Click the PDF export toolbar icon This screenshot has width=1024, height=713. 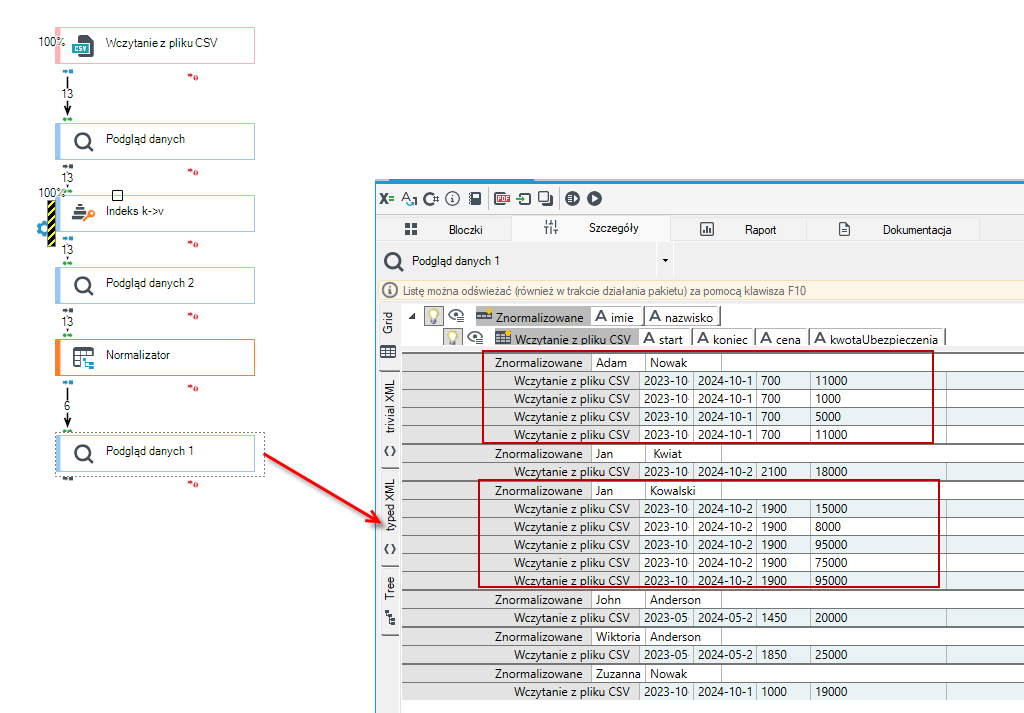pyautogui.click(x=502, y=198)
